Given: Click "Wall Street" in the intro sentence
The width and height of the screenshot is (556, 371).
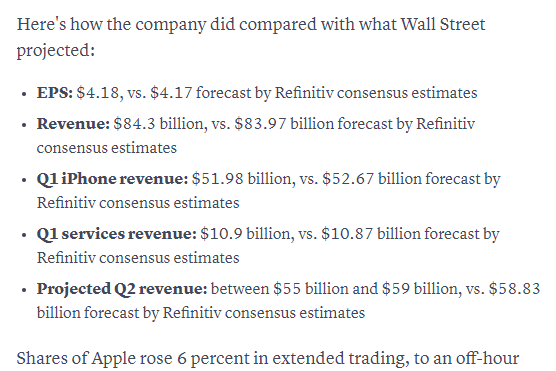Looking at the screenshot, I should pos(443,24).
